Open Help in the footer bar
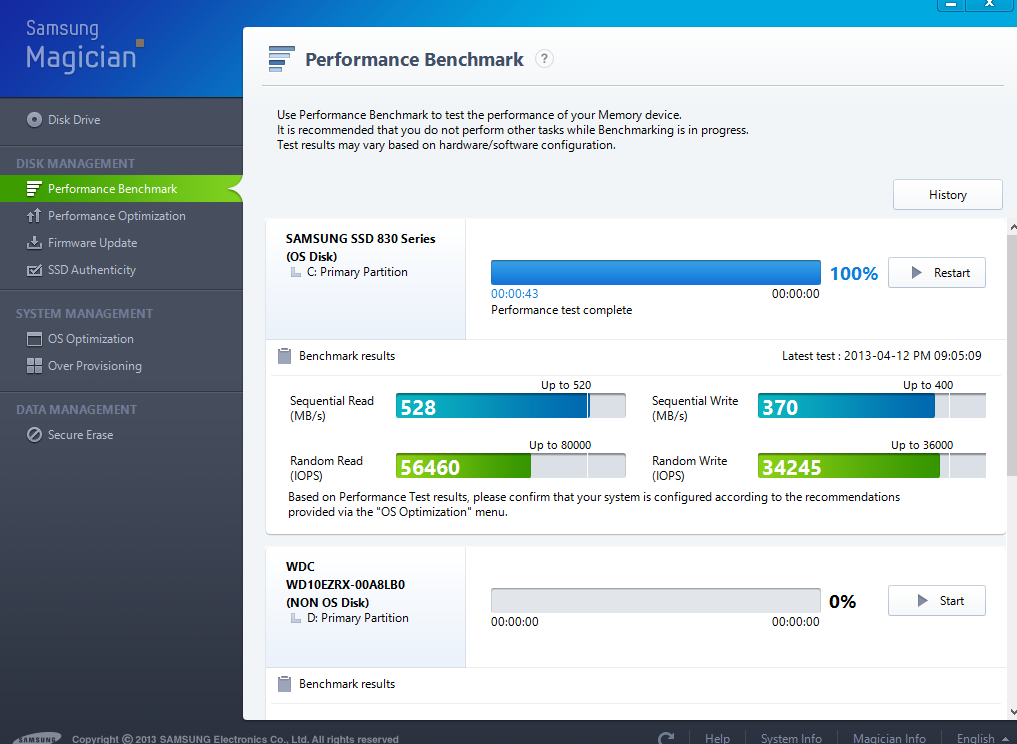This screenshot has height=744, width=1017. [717, 738]
